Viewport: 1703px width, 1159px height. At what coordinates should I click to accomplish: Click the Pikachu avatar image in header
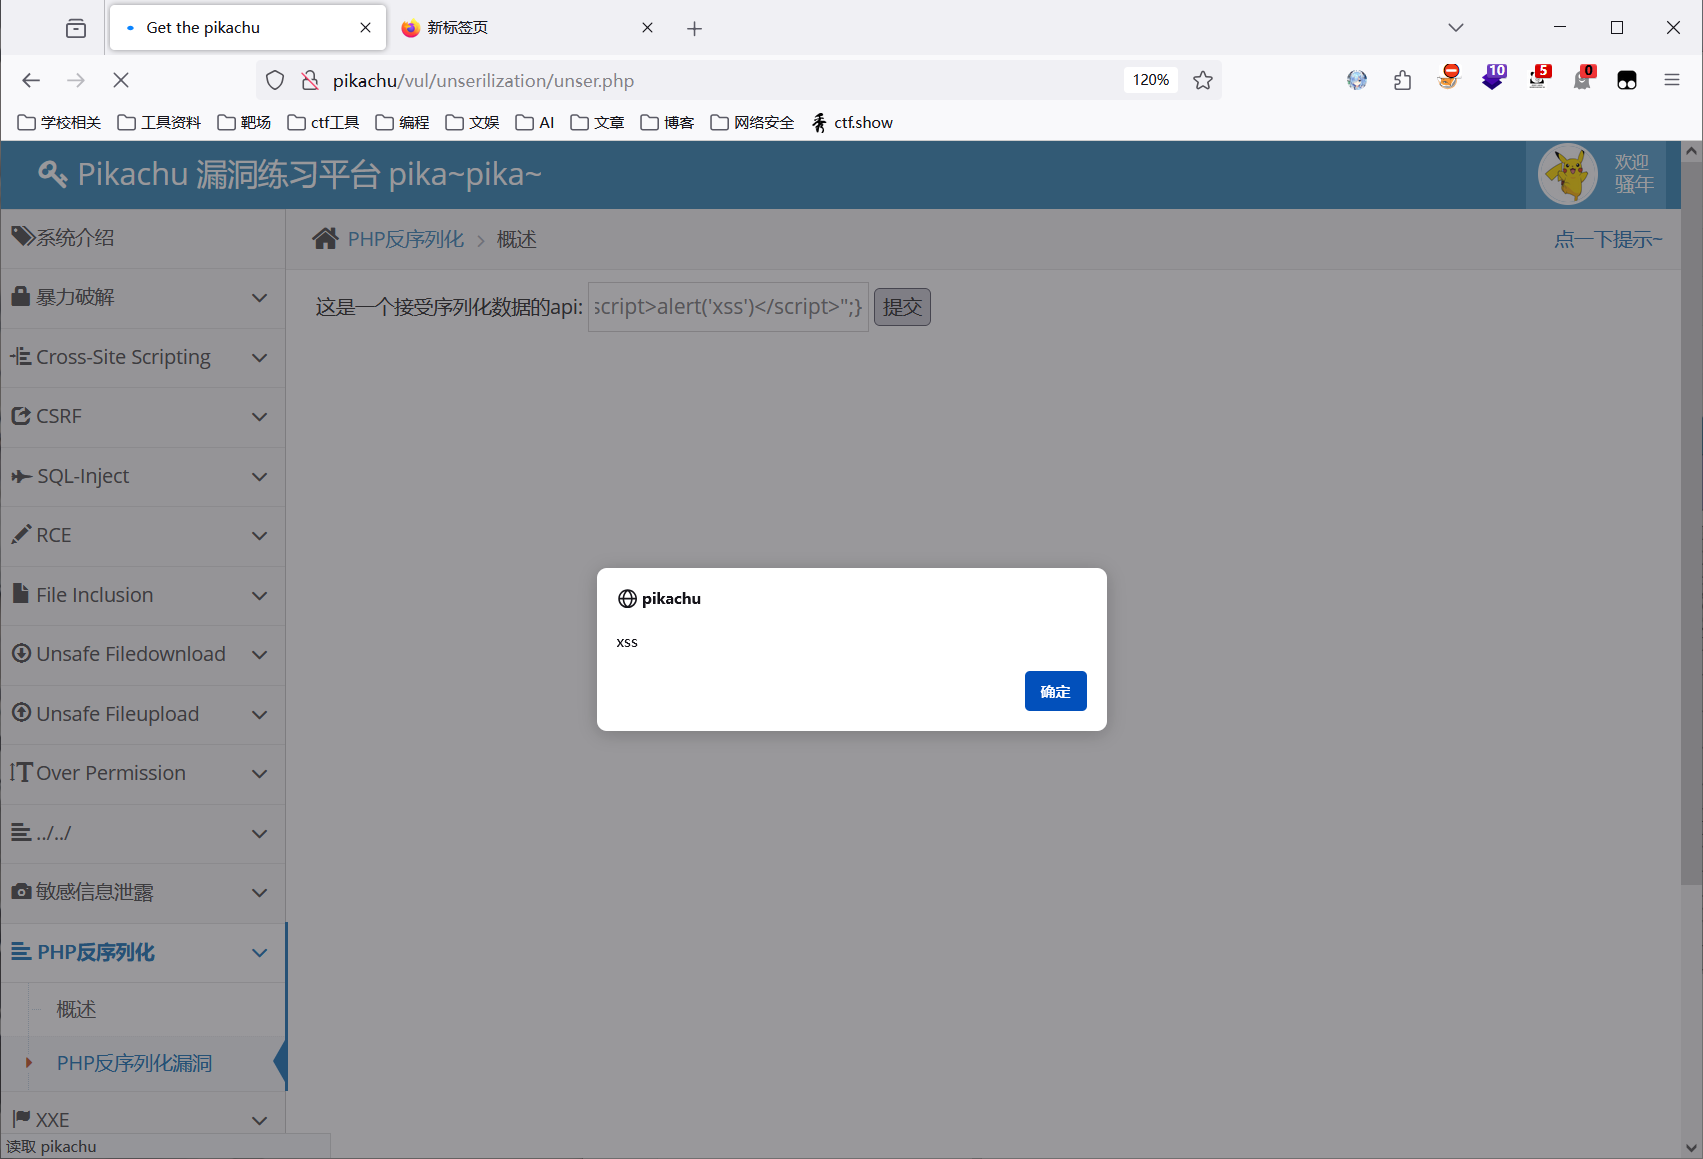pyautogui.click(x=1568, y=174)
